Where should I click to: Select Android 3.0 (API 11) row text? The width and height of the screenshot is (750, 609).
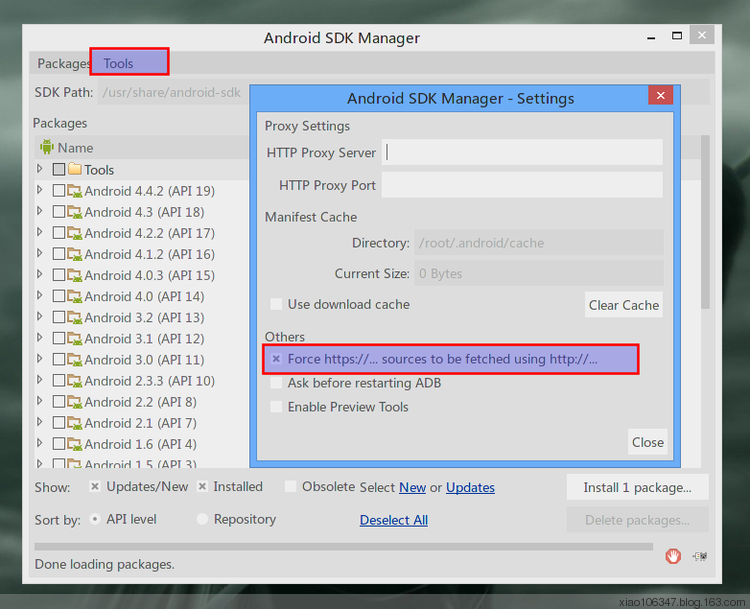tap(144, 360)
